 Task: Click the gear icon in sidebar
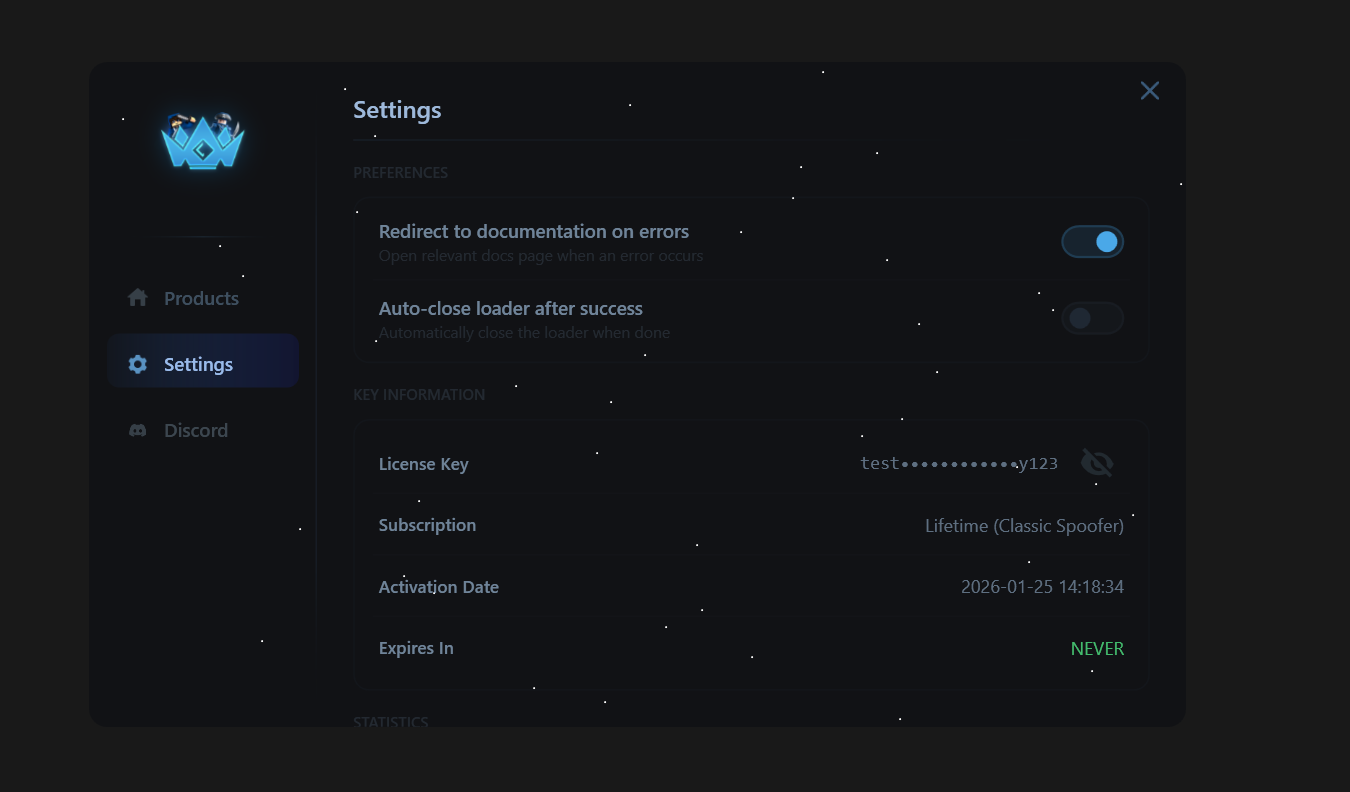pos(138,364)
